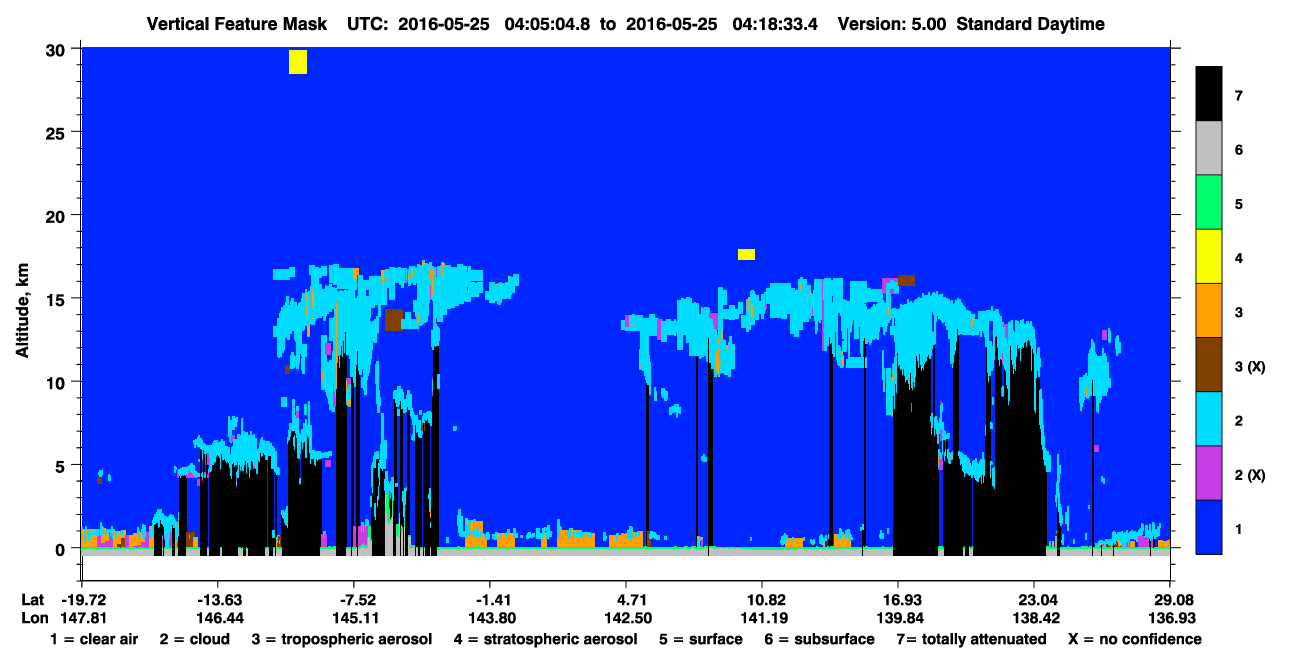The image size is (1300, 667).
Task: Click longitude value 146.44
Action: pyautogui.click(x=219, y=617)
